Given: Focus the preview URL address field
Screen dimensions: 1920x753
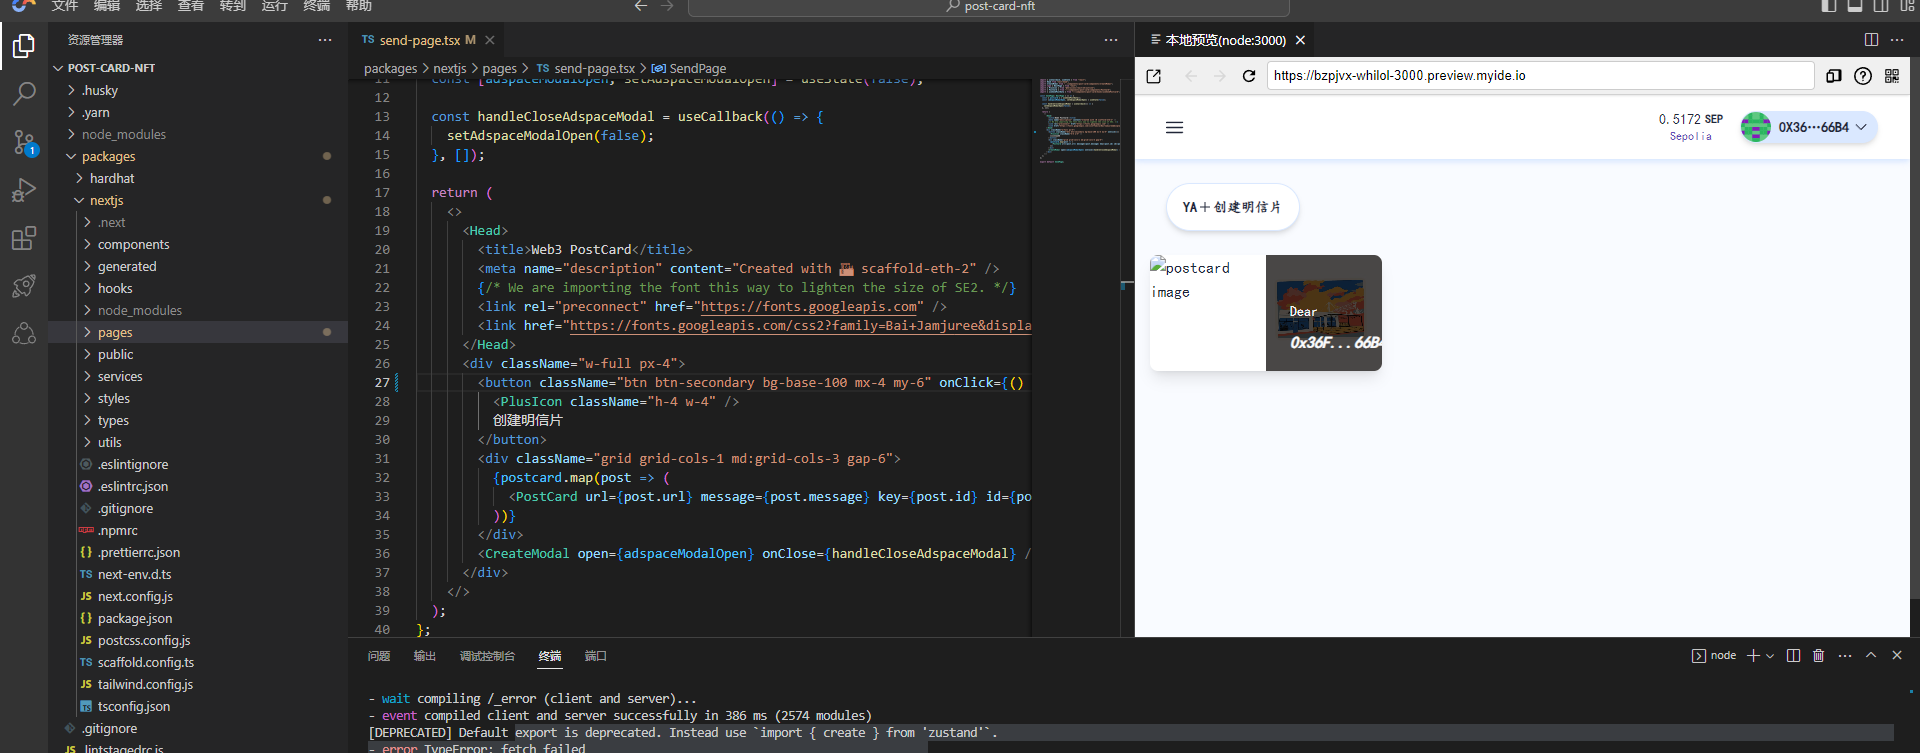Looking at the screenshot, I should click(1540, 76).
